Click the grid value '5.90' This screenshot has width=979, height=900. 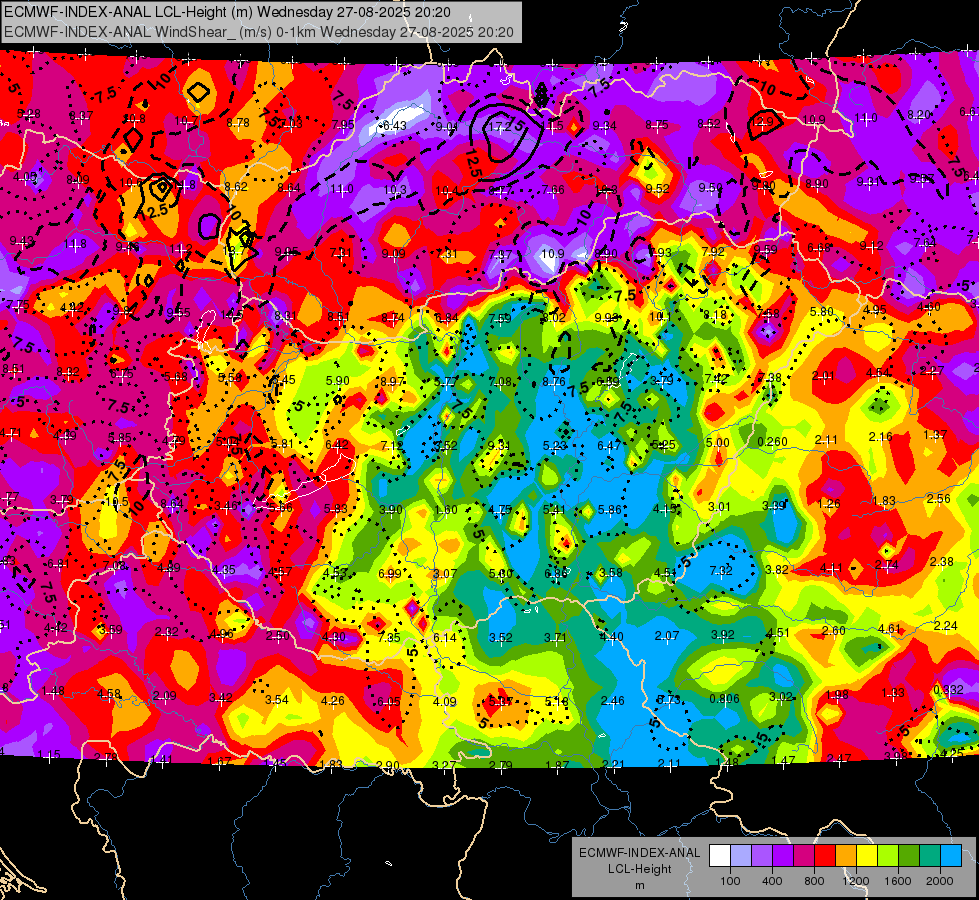coord(338,380)
